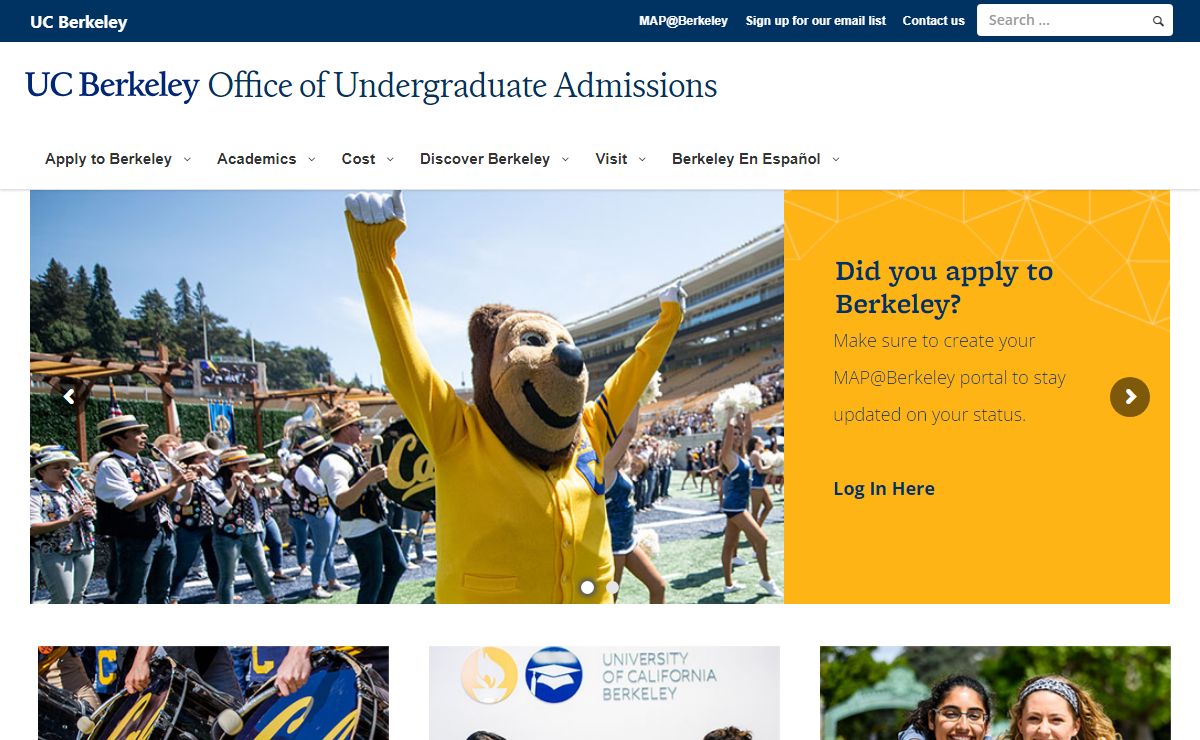Image resolution: width=1200 pixels, height=740 pixels.
Task: Open the drum players card image
Action: 213,693
